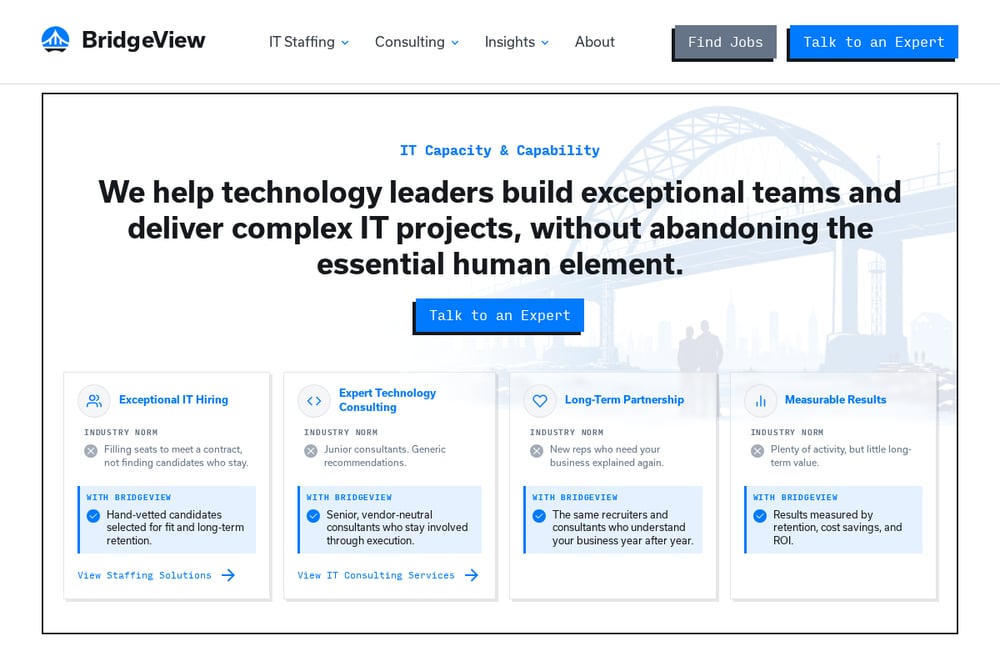Image resolution: width=1000 pixels, height=667 pixels.
Task: Click the checkmark icon beside The same recruiters
Action: coord(539,516)
